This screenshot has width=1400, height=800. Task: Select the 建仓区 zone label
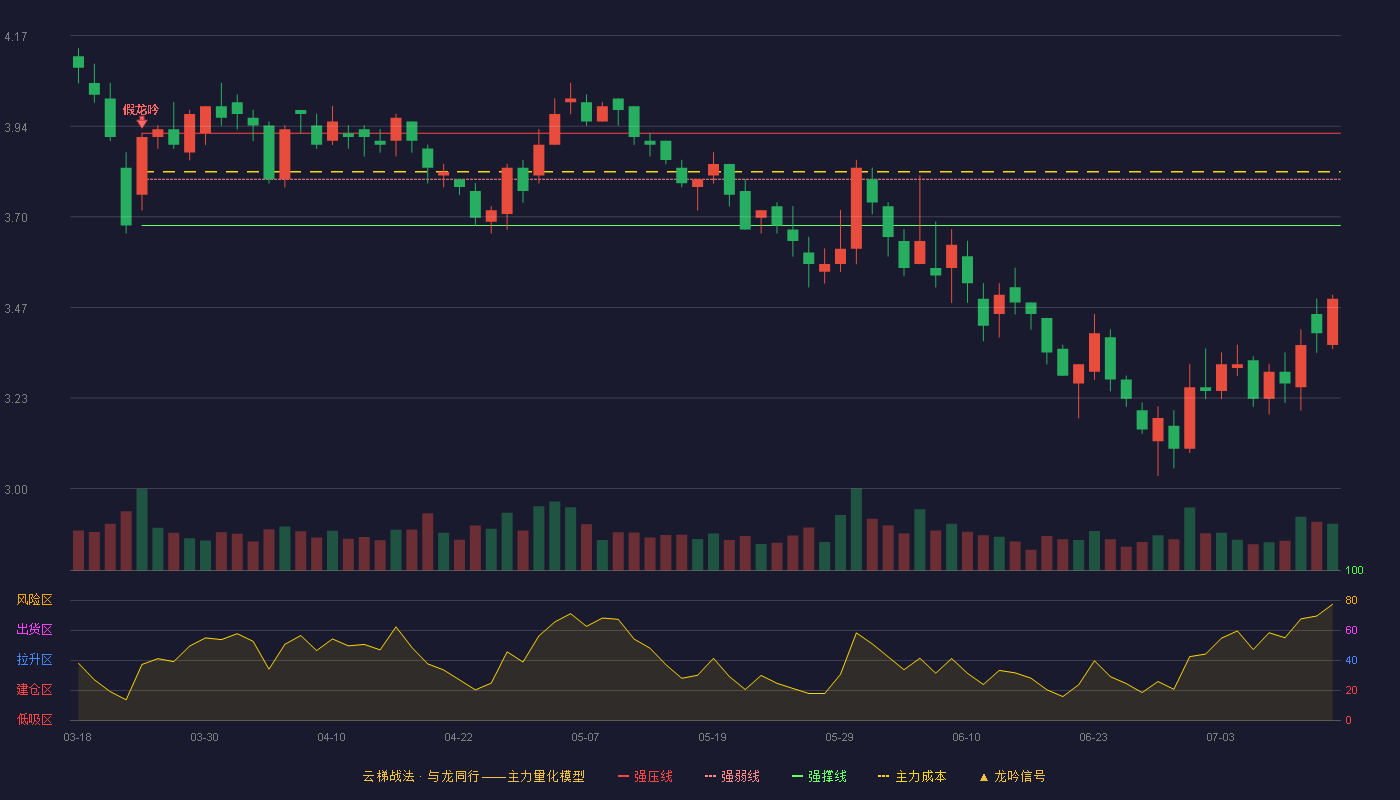34,690
